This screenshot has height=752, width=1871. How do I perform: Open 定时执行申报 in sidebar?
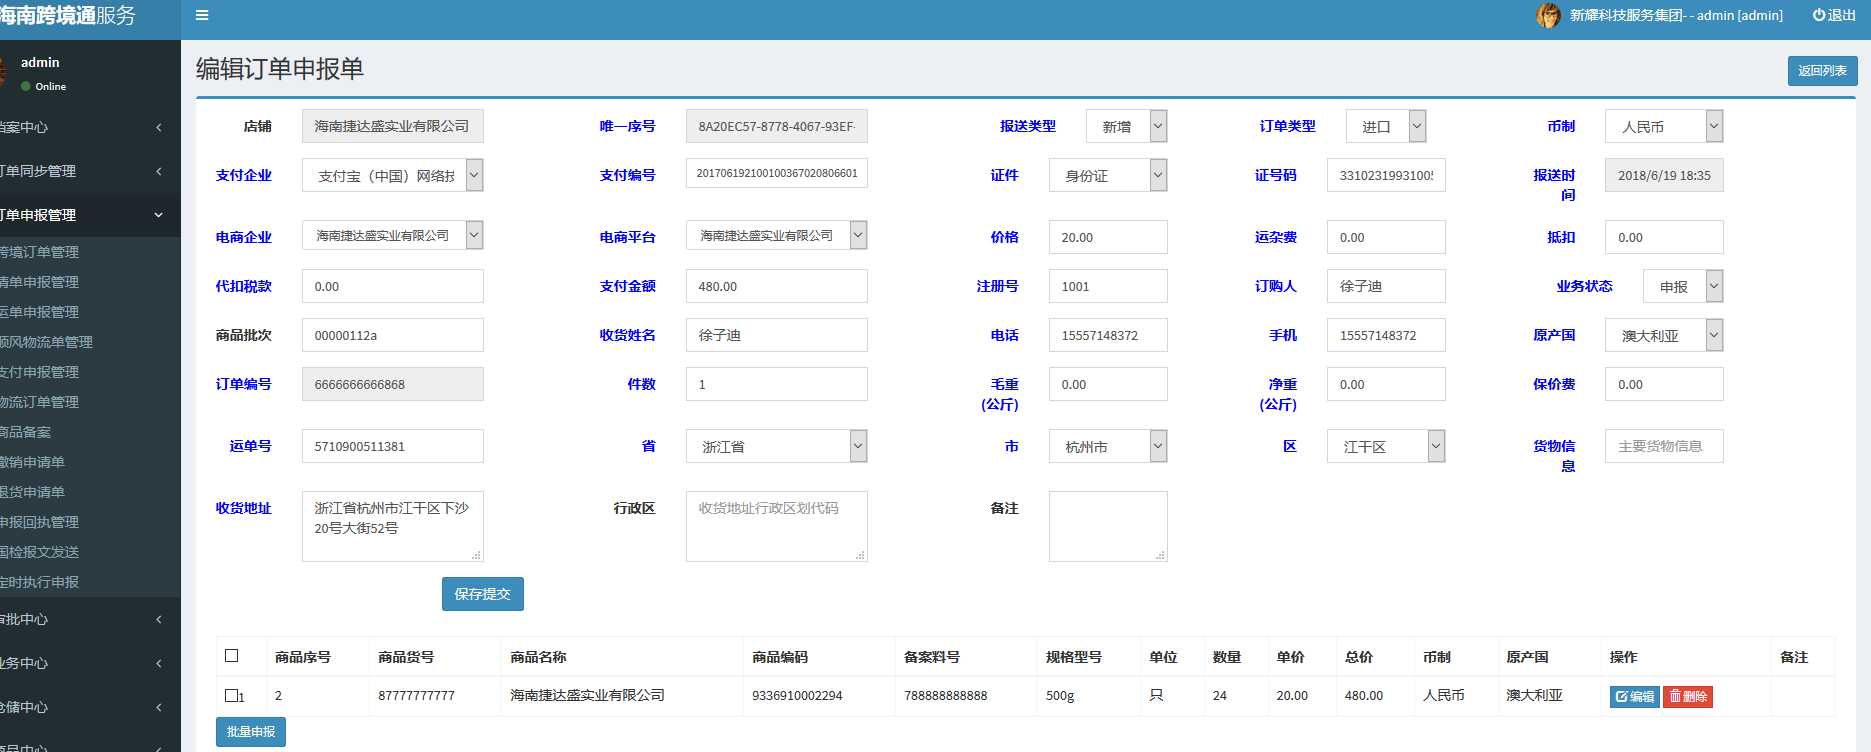pos(40,582)
